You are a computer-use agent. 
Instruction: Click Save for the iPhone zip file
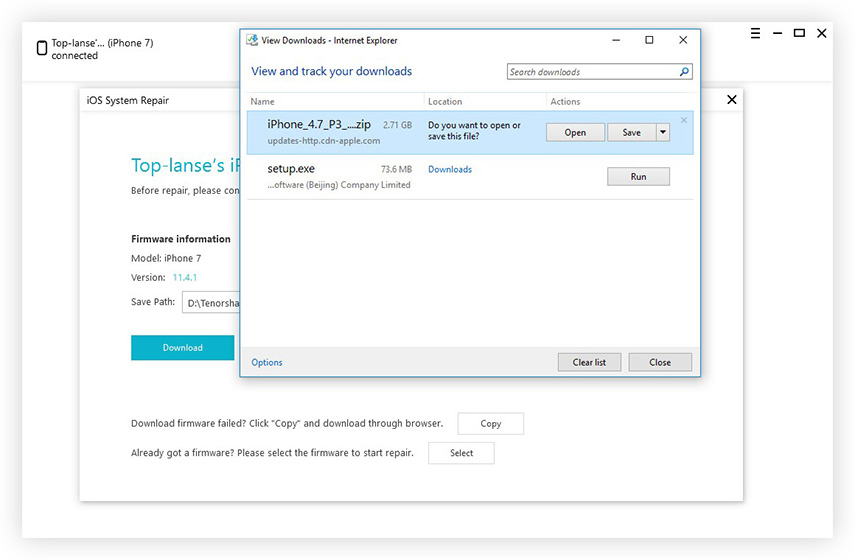pyautogui.click(x=631, y=133)
